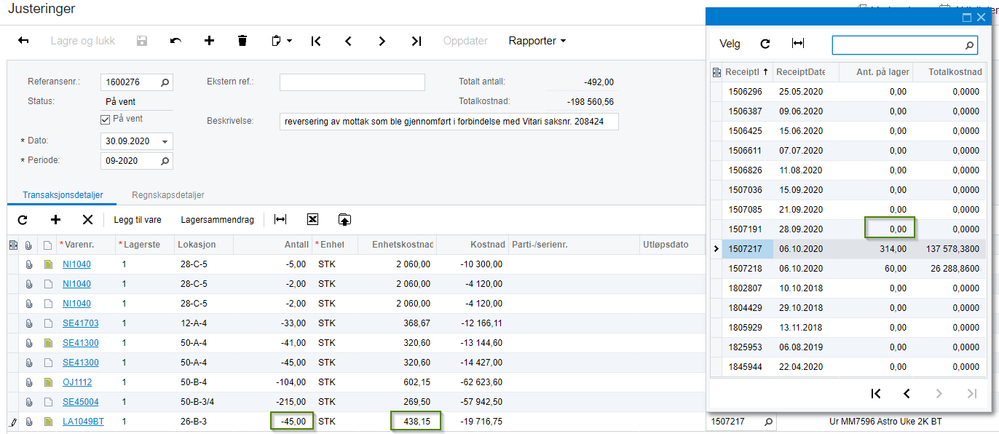Toggle the På vent checkbox
The width and height of the screenshot is (999, 434).
[106, 119]
